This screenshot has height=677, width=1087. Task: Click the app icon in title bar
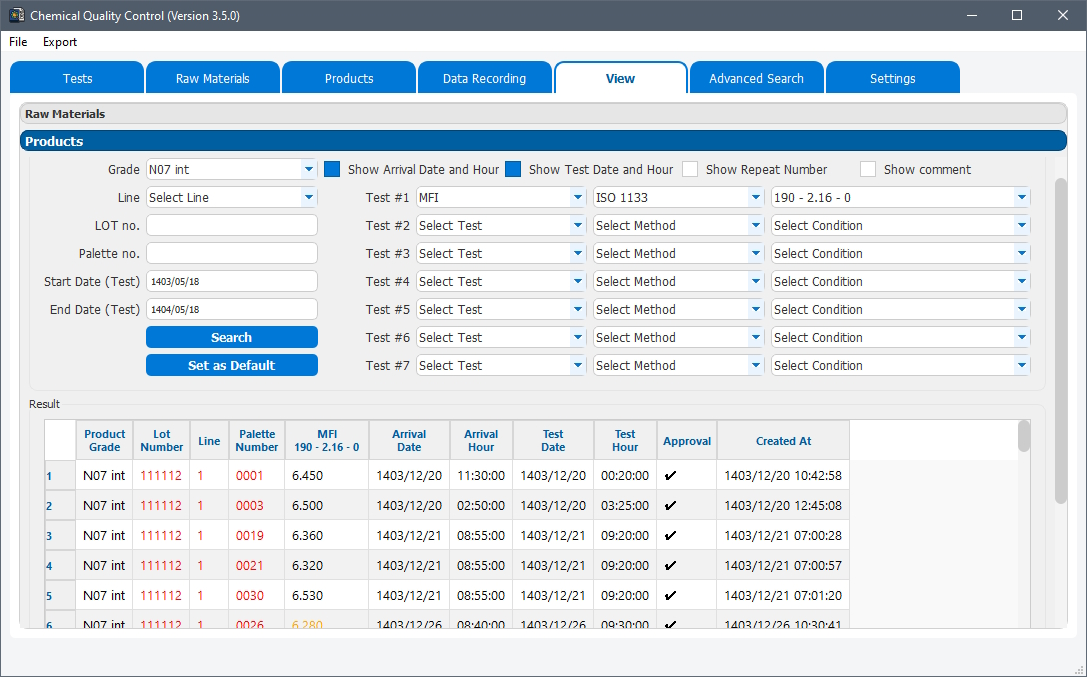(x=16, y=16)
